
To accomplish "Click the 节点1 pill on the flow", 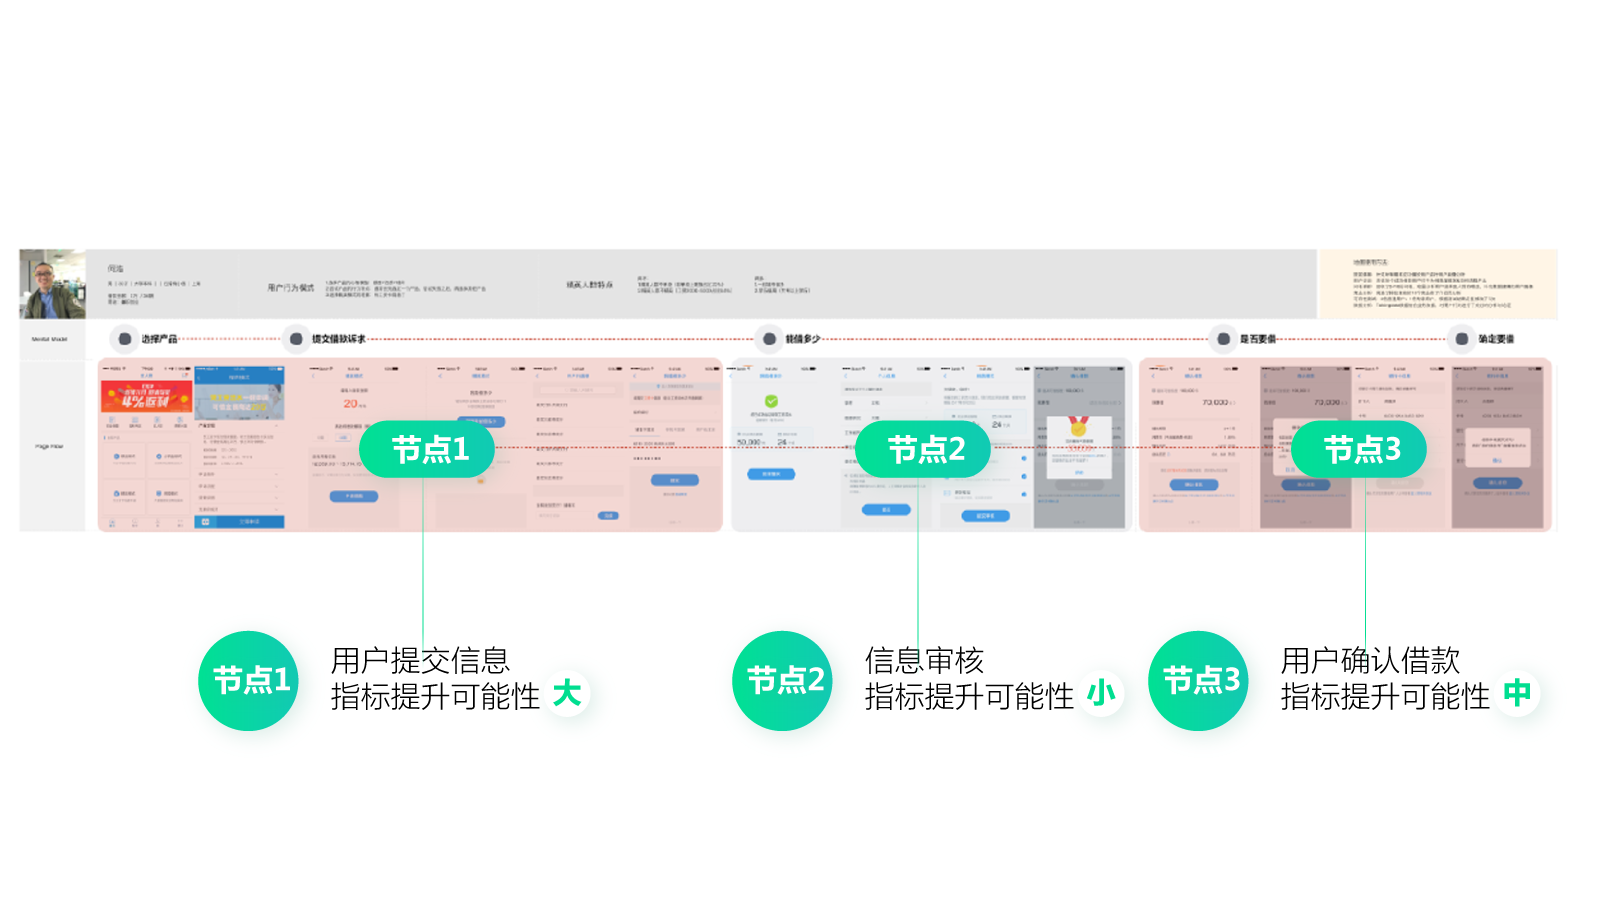I will [428, 449].
